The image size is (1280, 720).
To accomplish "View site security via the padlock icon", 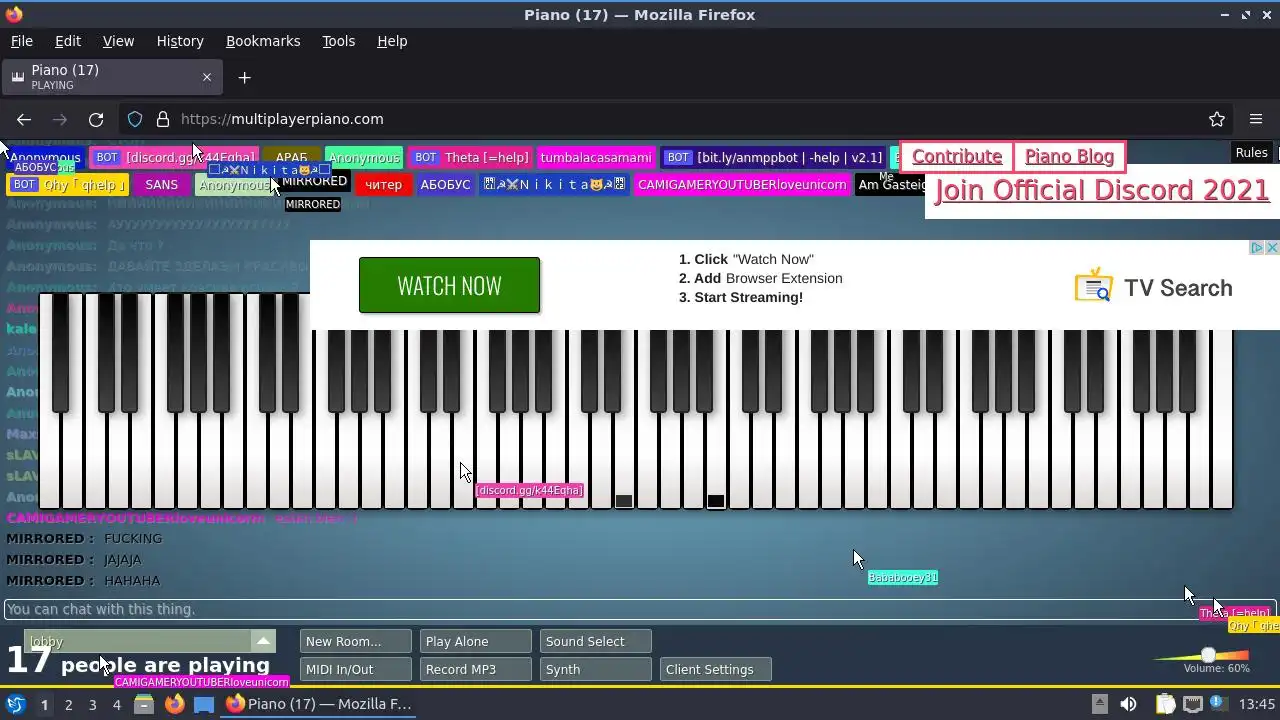I will pyautogui.click(x=163, y=119).
